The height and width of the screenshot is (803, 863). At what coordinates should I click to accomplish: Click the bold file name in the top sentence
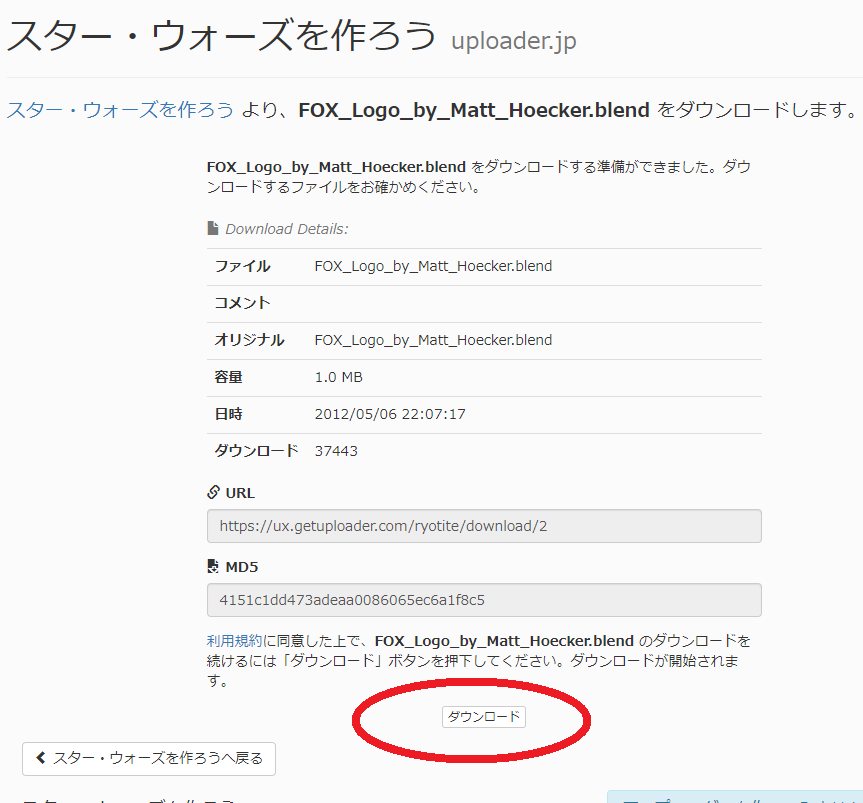(474, 110)
